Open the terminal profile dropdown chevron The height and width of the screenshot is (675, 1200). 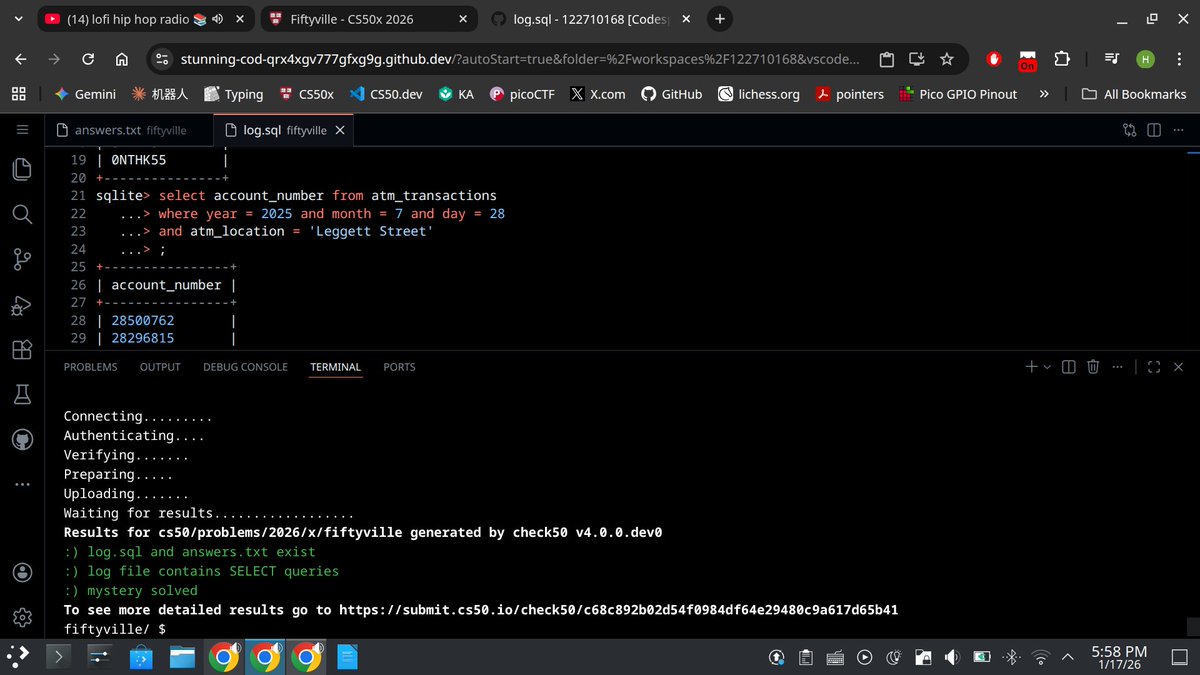point(1045,366)
